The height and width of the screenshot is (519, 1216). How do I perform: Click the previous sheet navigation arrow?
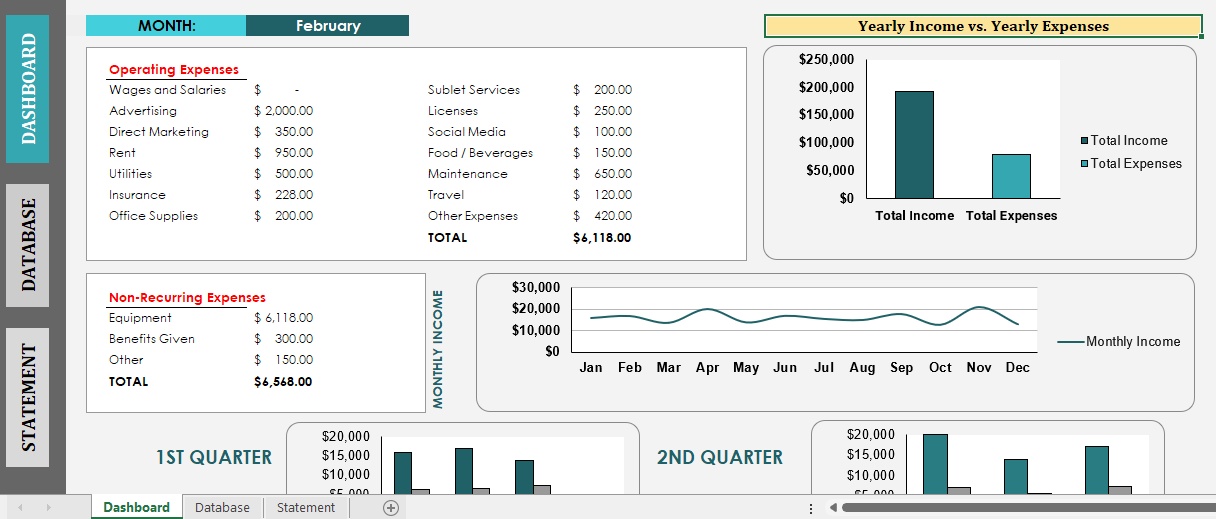pos(20,508)
